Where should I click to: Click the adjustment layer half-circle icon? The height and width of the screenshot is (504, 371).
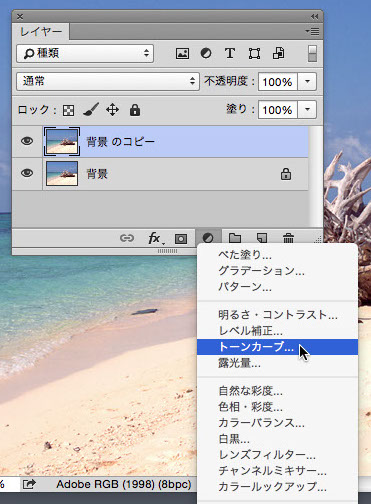(208, 238)
